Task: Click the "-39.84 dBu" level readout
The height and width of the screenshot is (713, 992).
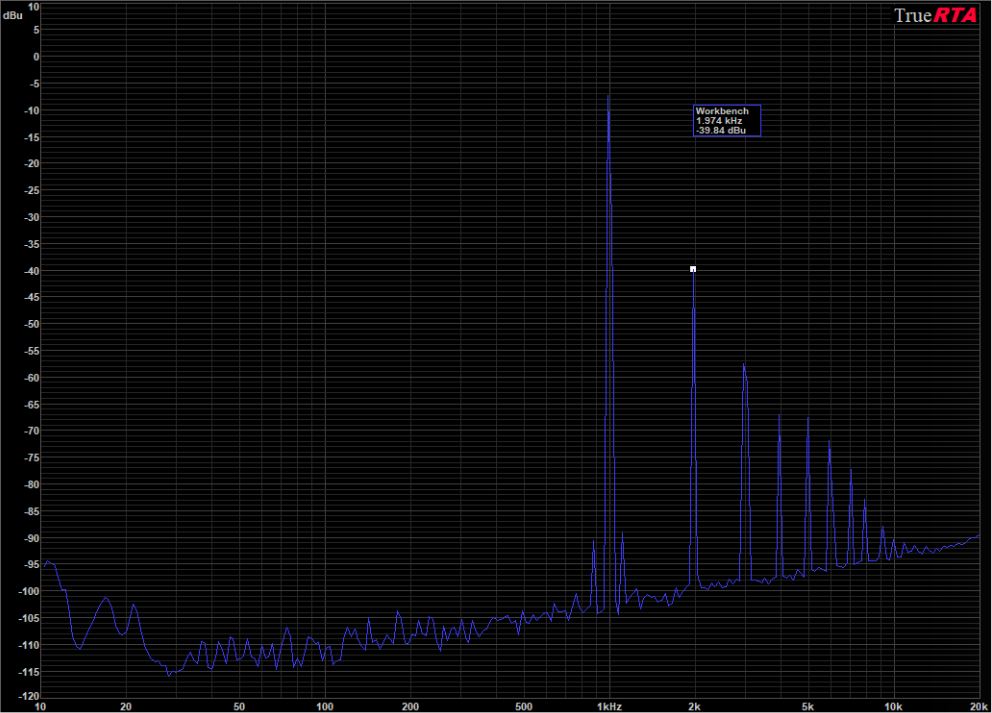Action: pos(721,130)
